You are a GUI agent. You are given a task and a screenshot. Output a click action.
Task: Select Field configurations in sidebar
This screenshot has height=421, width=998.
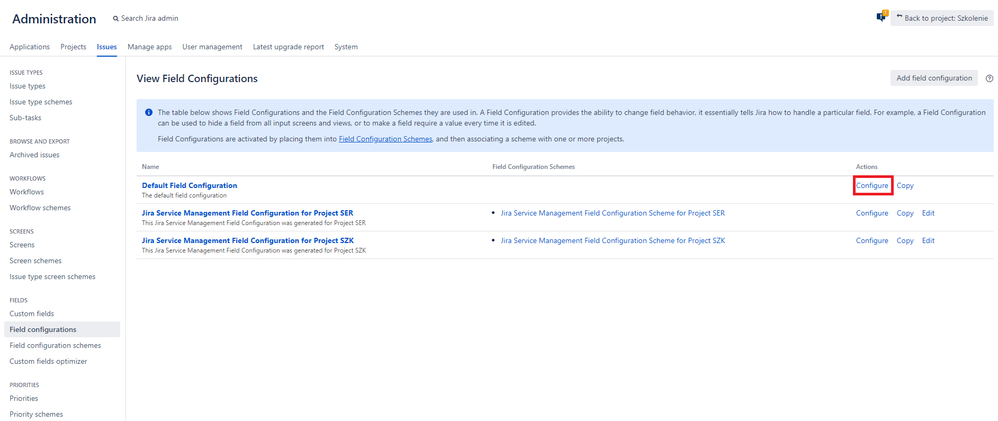[x=62, y=329]
